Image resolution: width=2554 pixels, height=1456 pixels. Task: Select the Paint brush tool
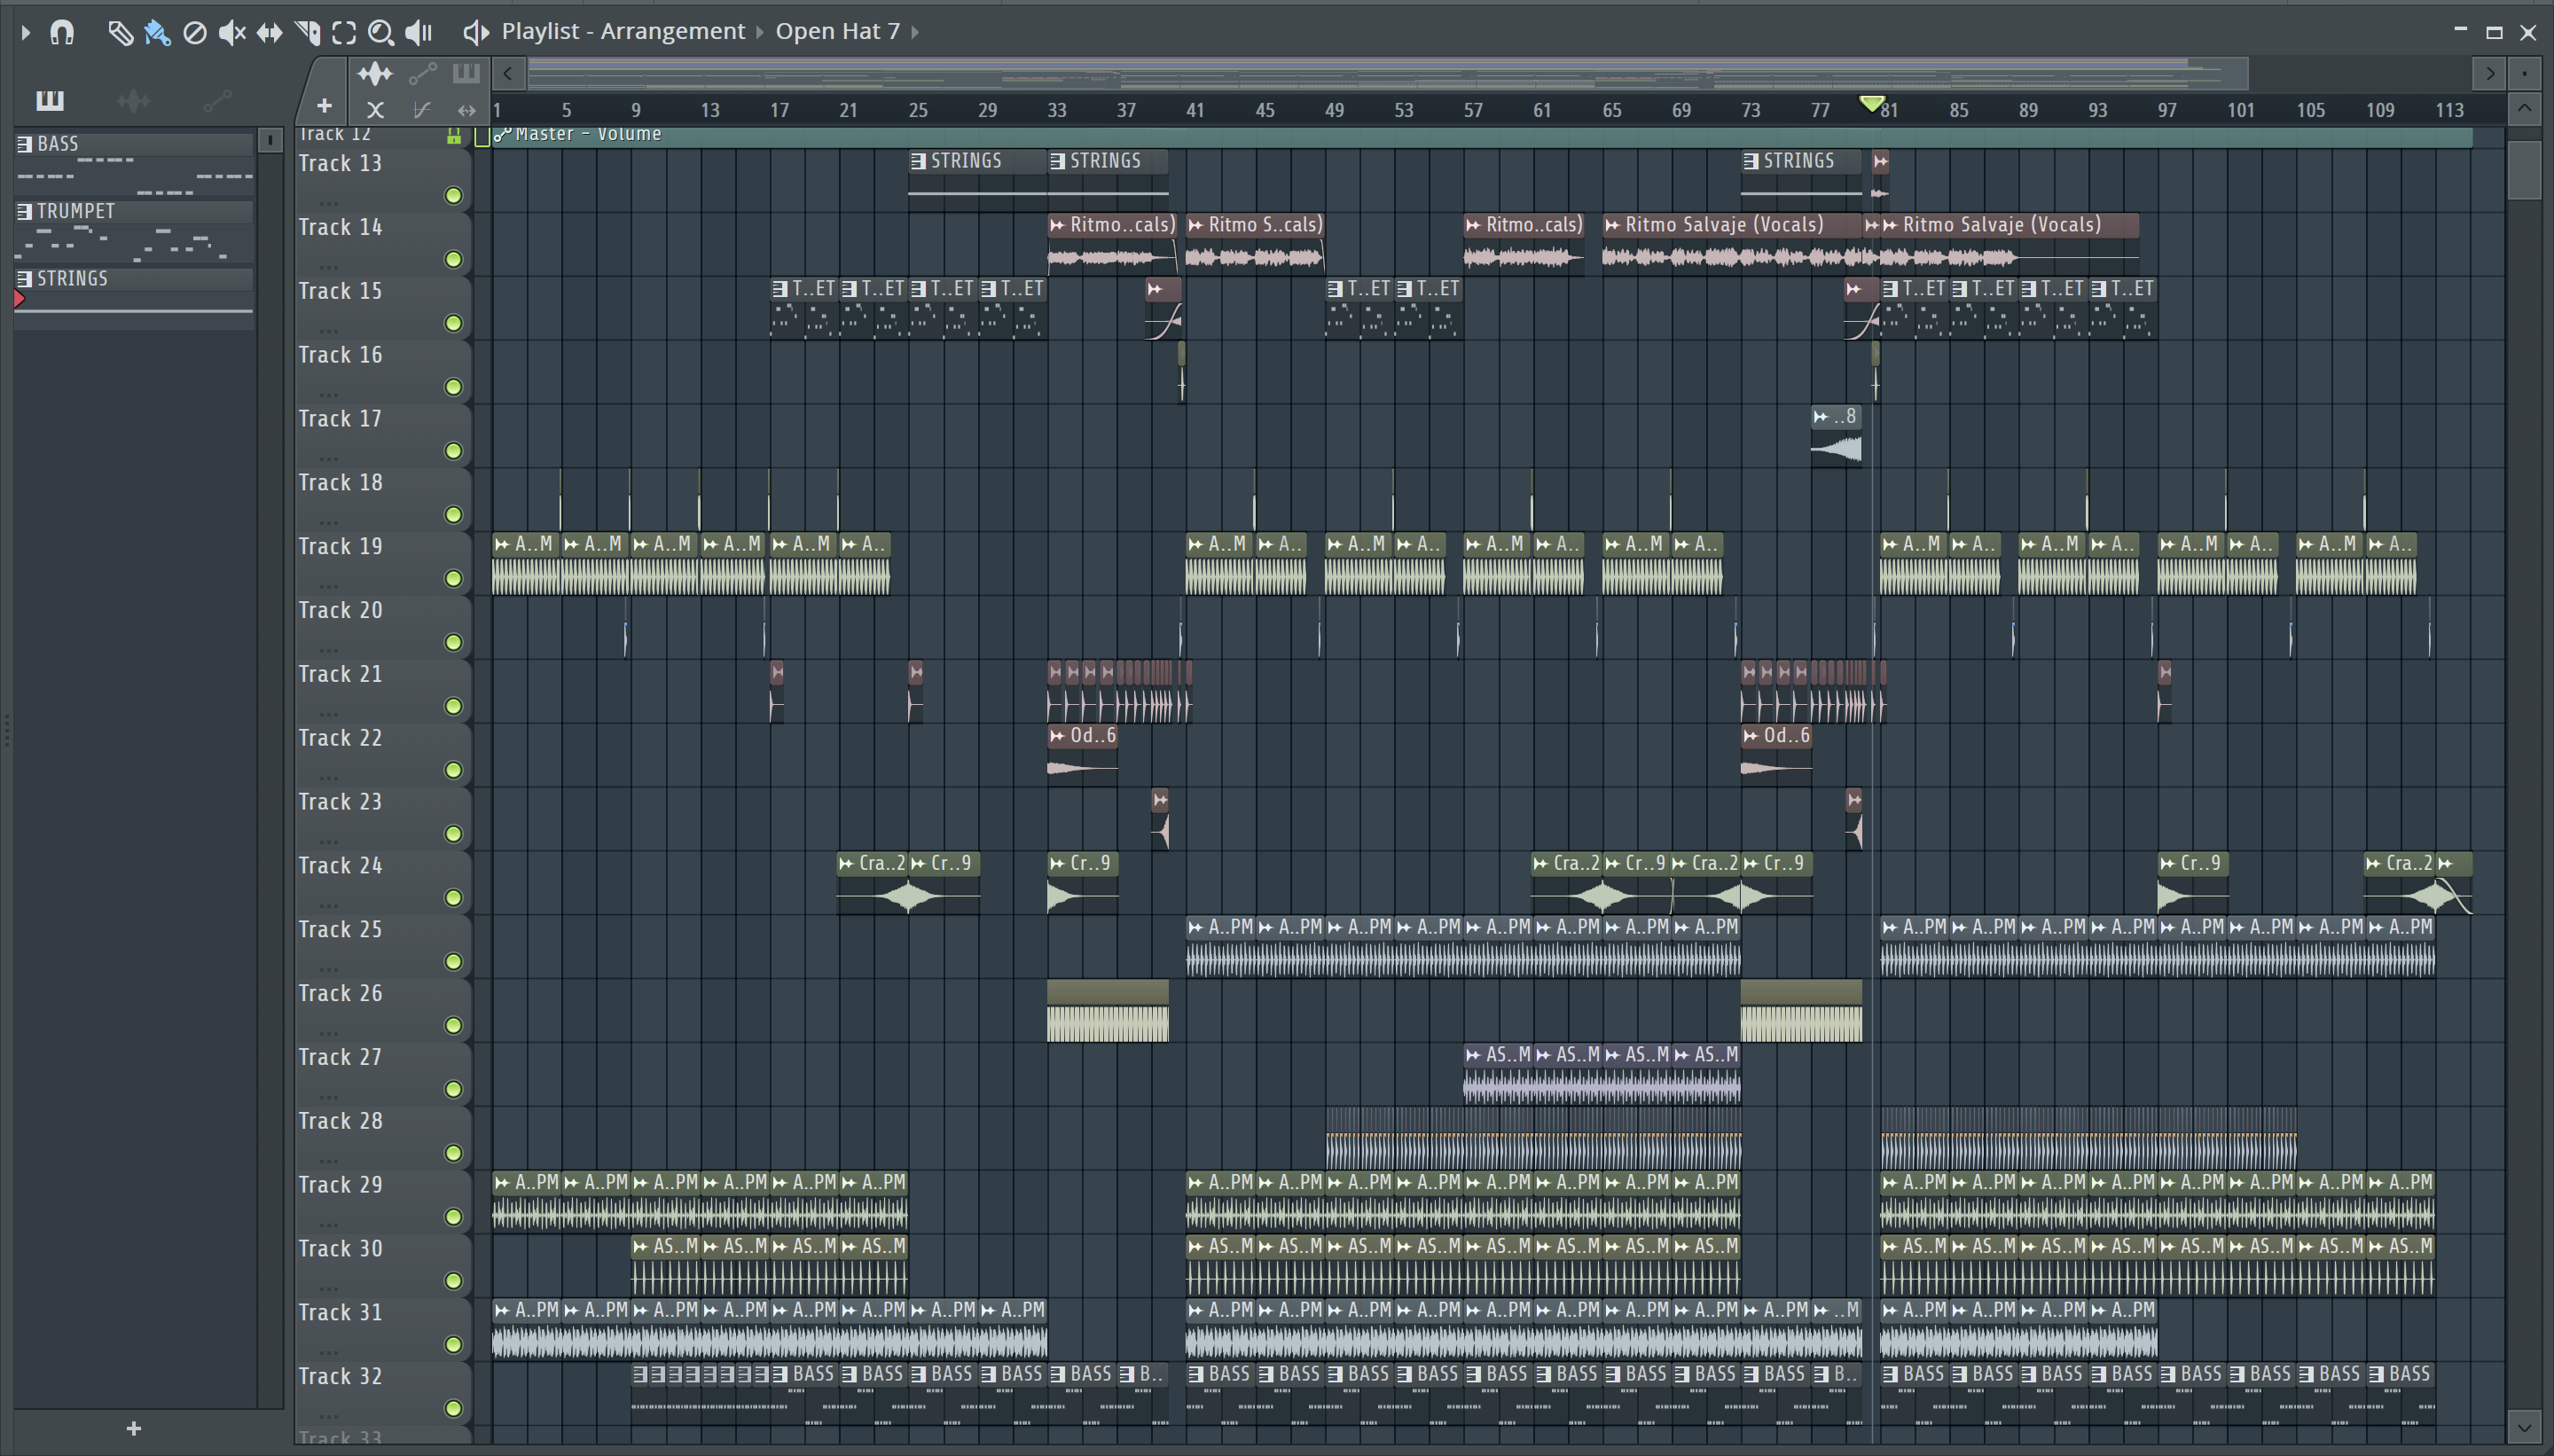[x=157, y=33]
